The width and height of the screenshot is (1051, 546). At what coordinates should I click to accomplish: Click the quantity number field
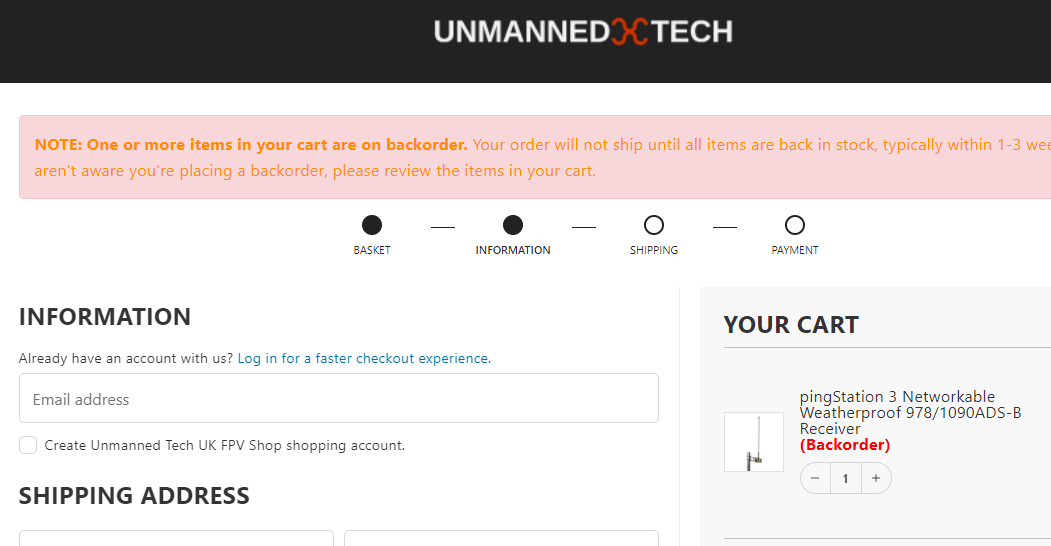pyautogui.click(x=845, y=478)
